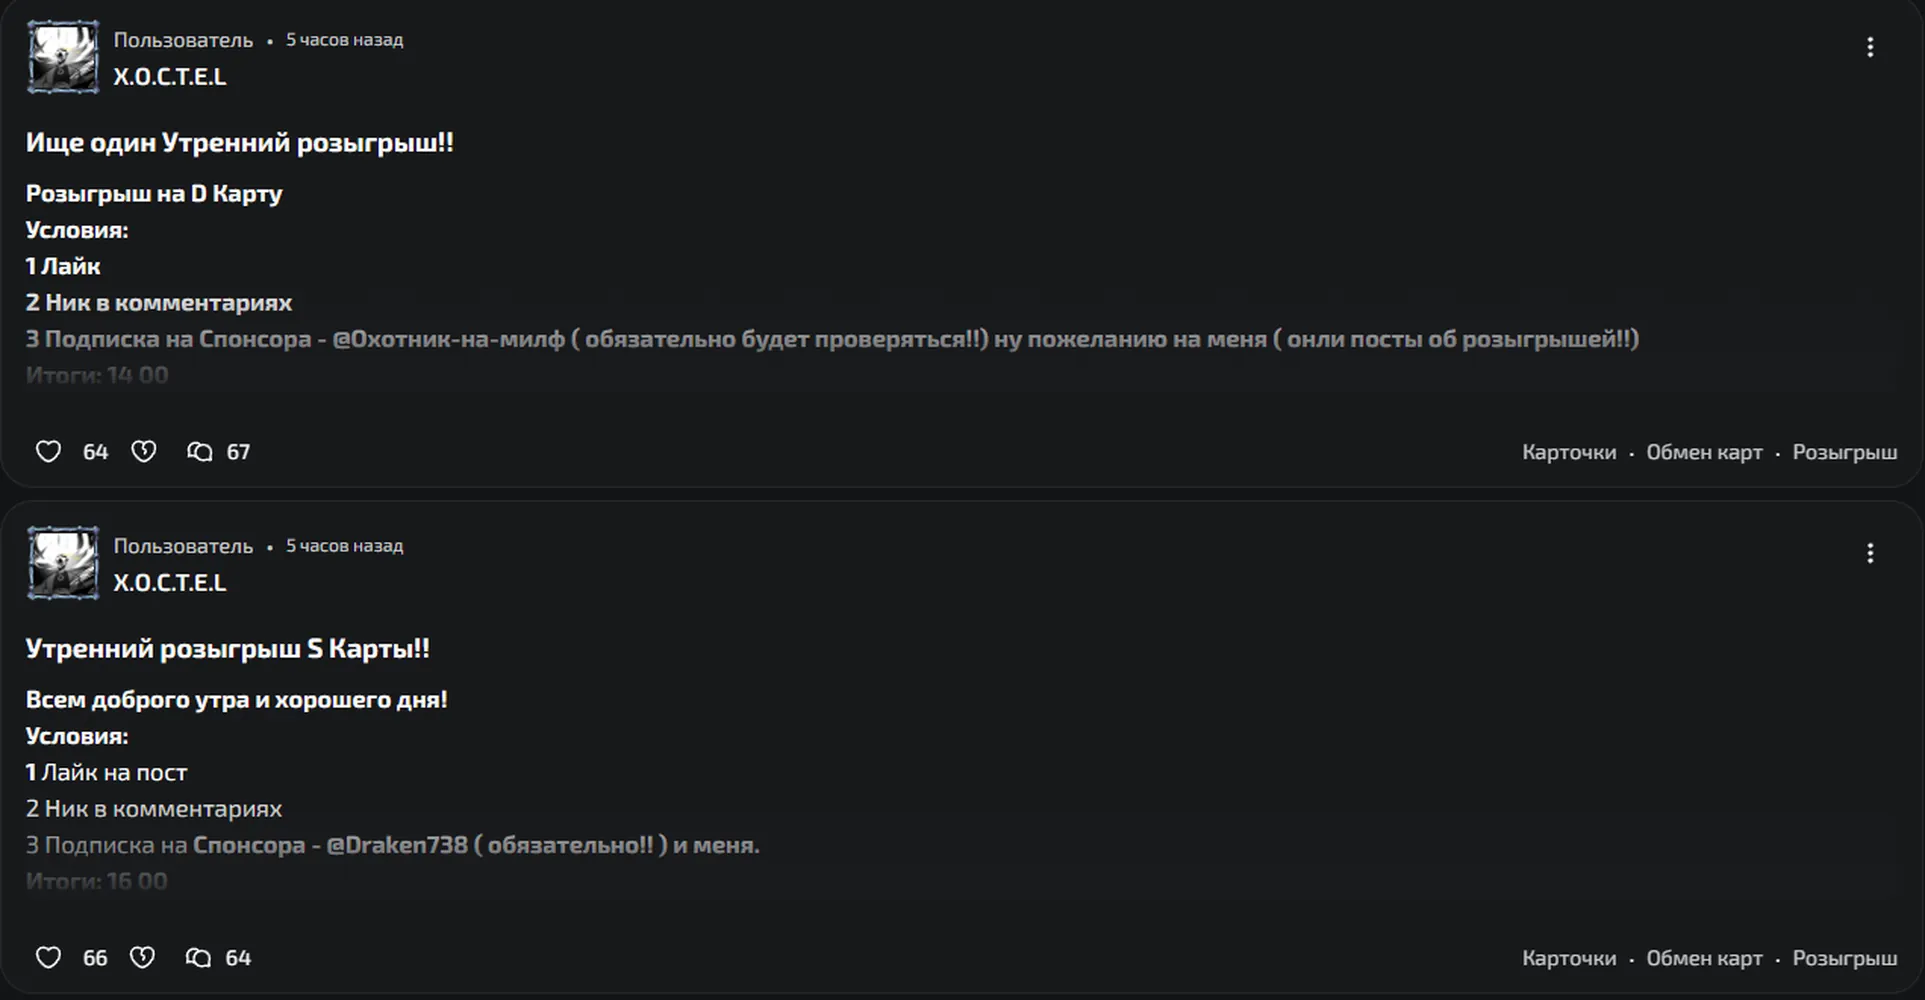1925x1000 pixels.
Task: Select the Обмен карт tag on the first post
Action: (1704, 452)
